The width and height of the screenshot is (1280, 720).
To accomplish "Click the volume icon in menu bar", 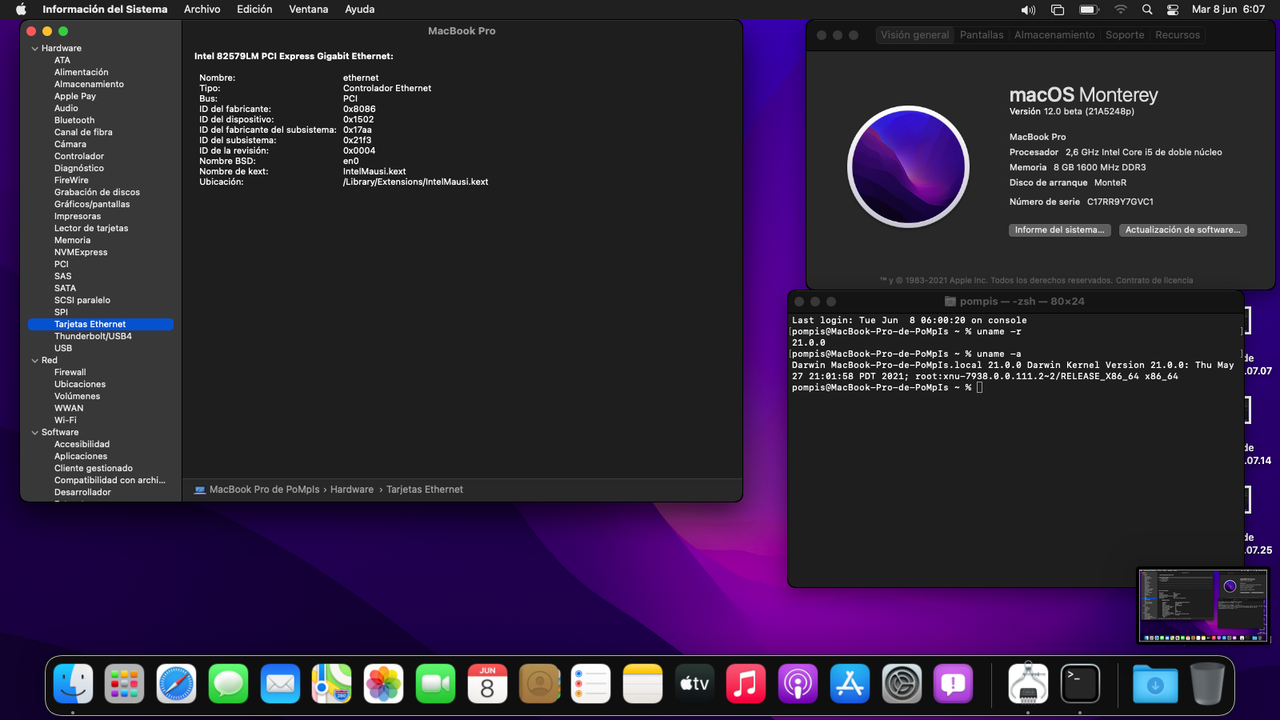I will click(x=1028, y=9).
